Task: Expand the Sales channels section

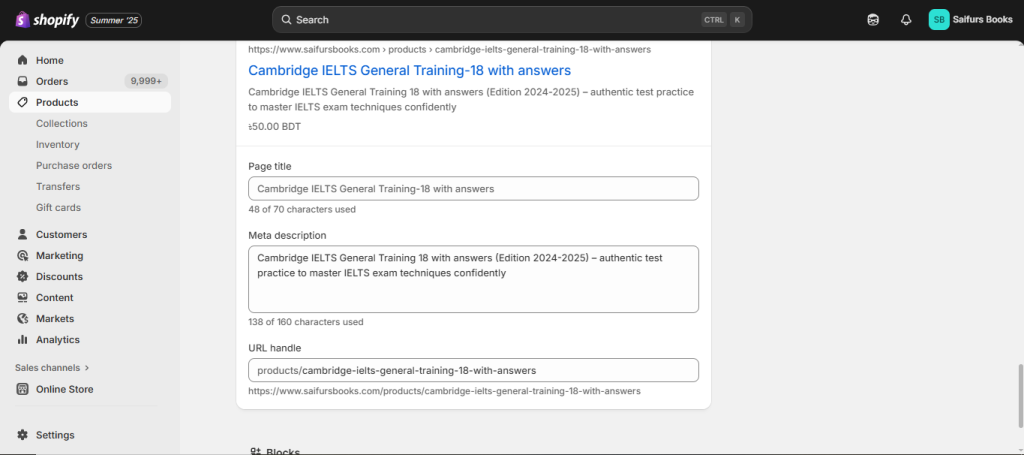Action: point(52,367)
